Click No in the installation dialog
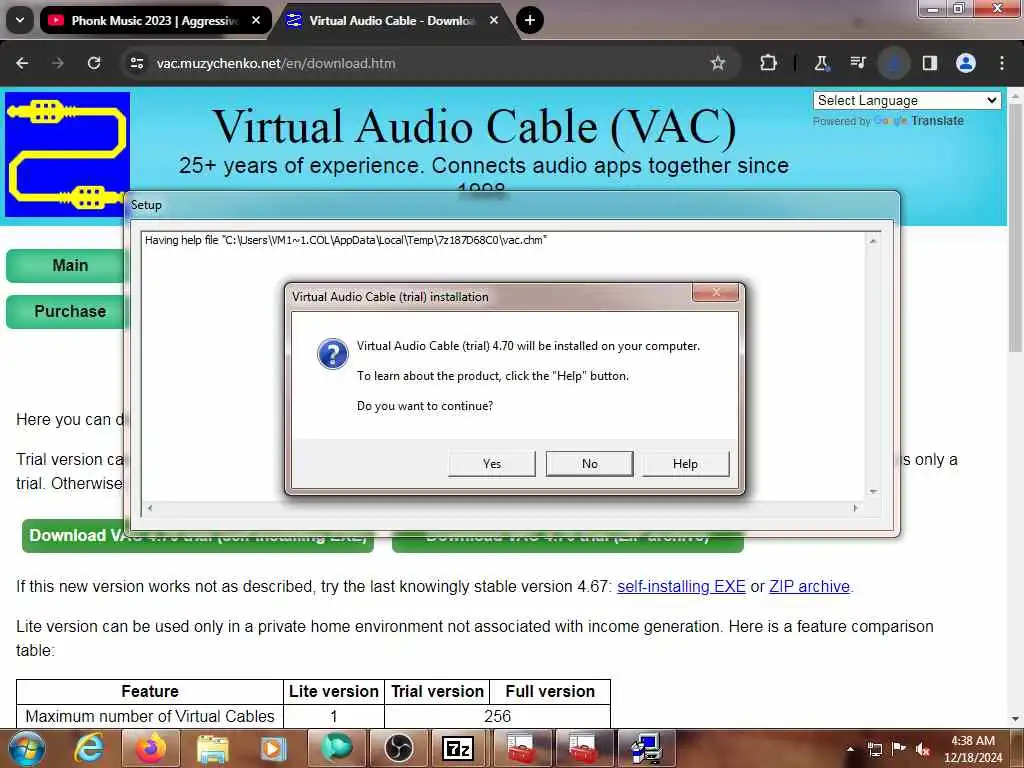This screenshot has height=768, width=1024. tap(589, 464)
